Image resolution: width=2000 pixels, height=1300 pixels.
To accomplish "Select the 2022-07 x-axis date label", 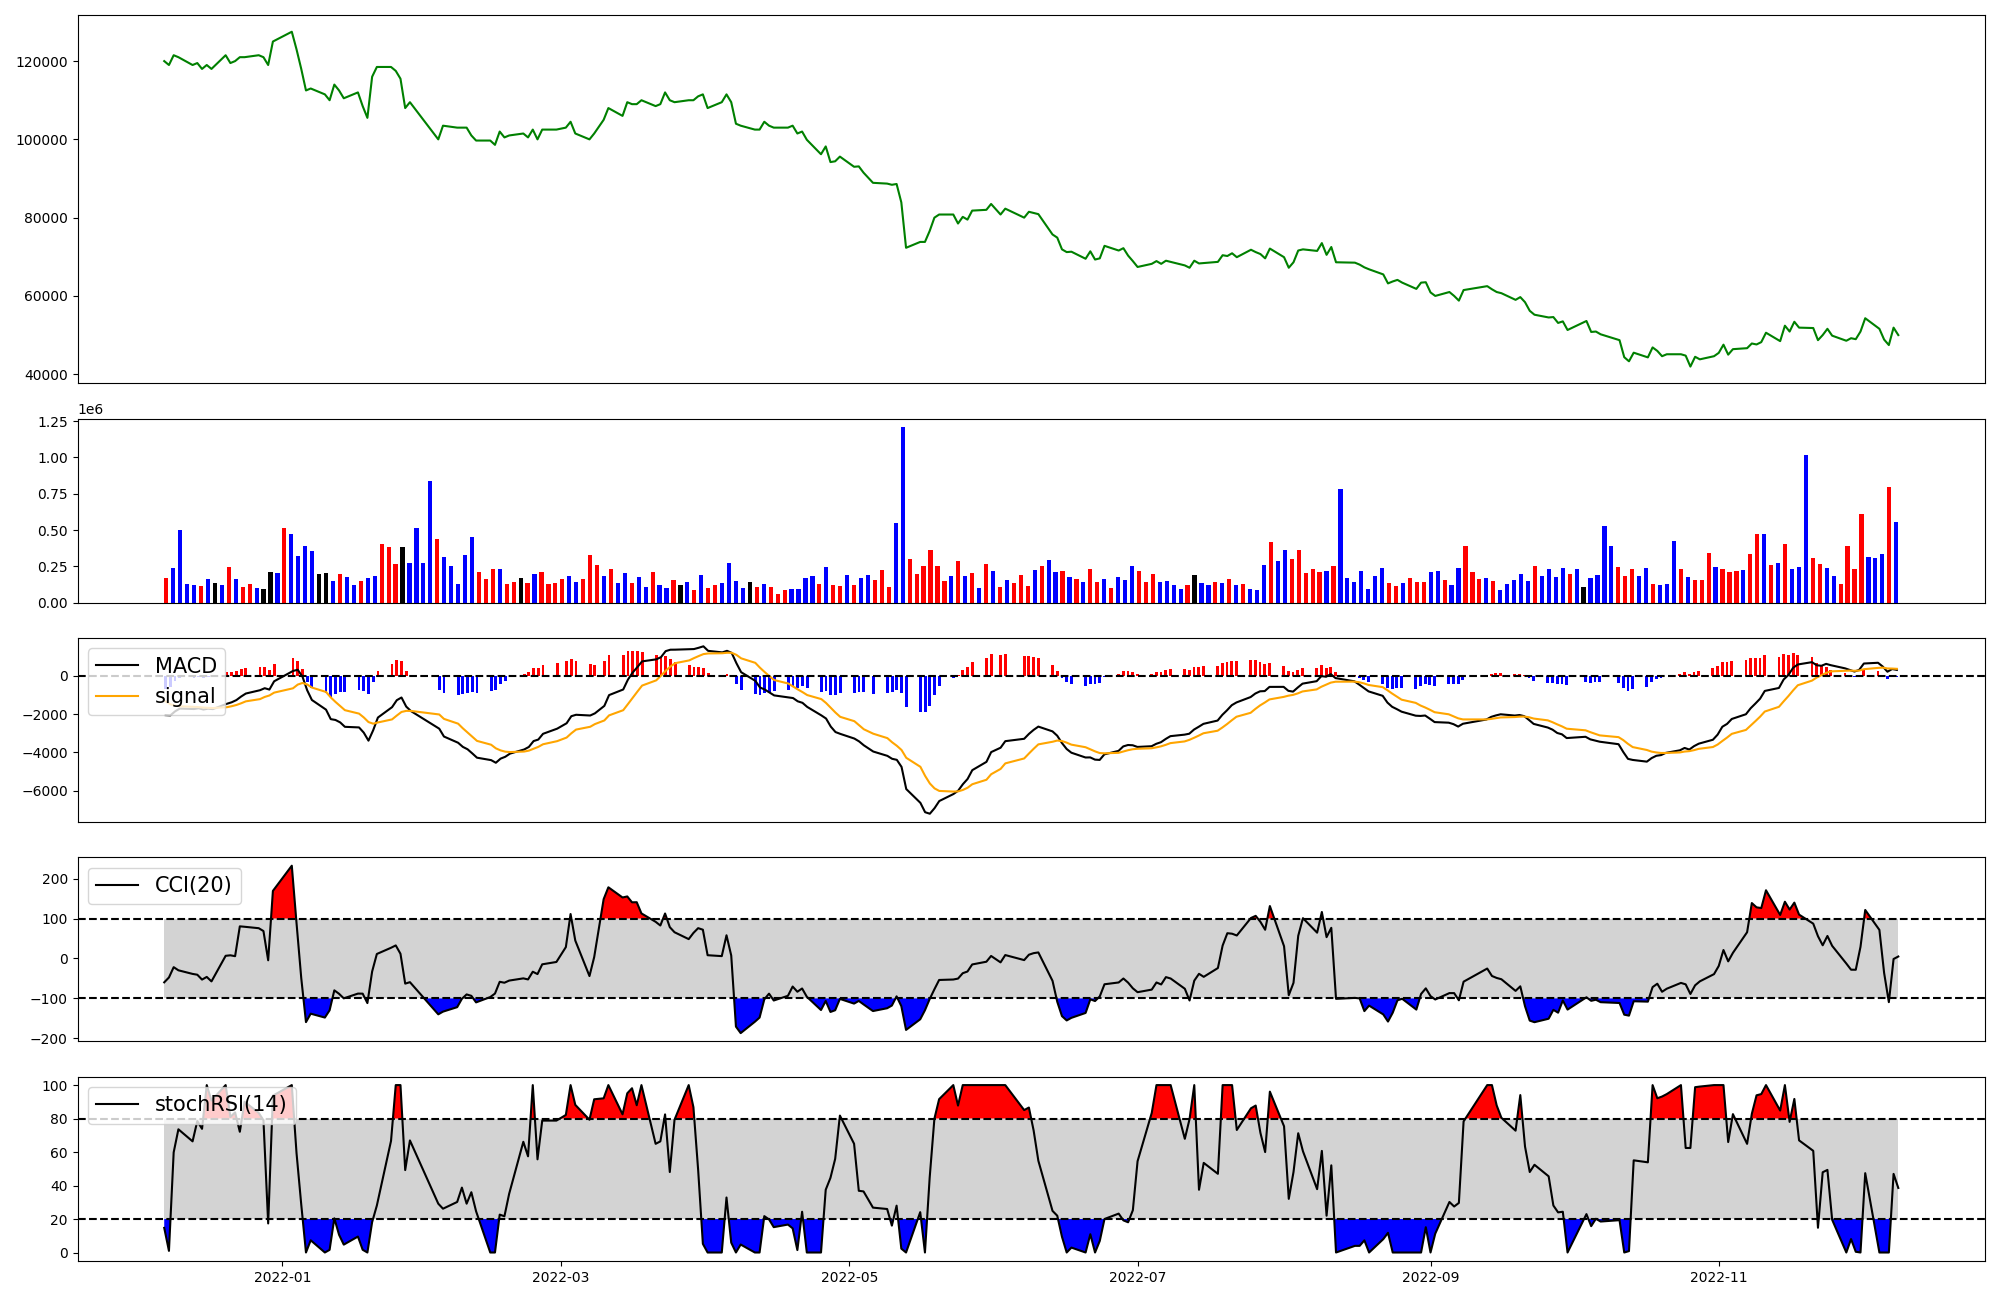I will point(1138,1277).
